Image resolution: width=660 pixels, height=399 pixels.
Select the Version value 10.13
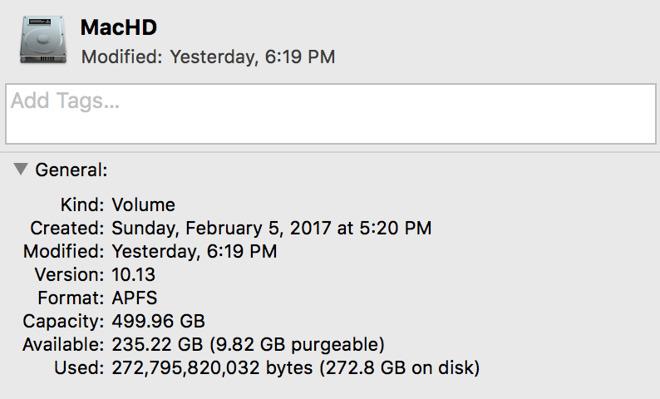pos(133,275)
